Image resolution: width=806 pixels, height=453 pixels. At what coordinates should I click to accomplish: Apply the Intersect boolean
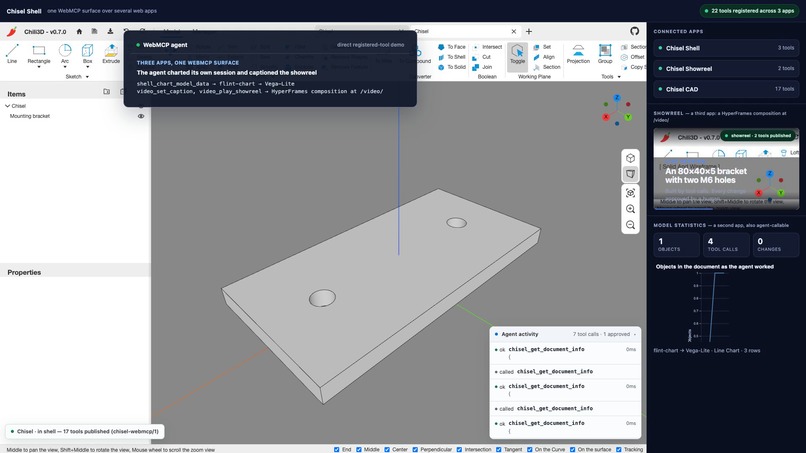coord(487,47)
